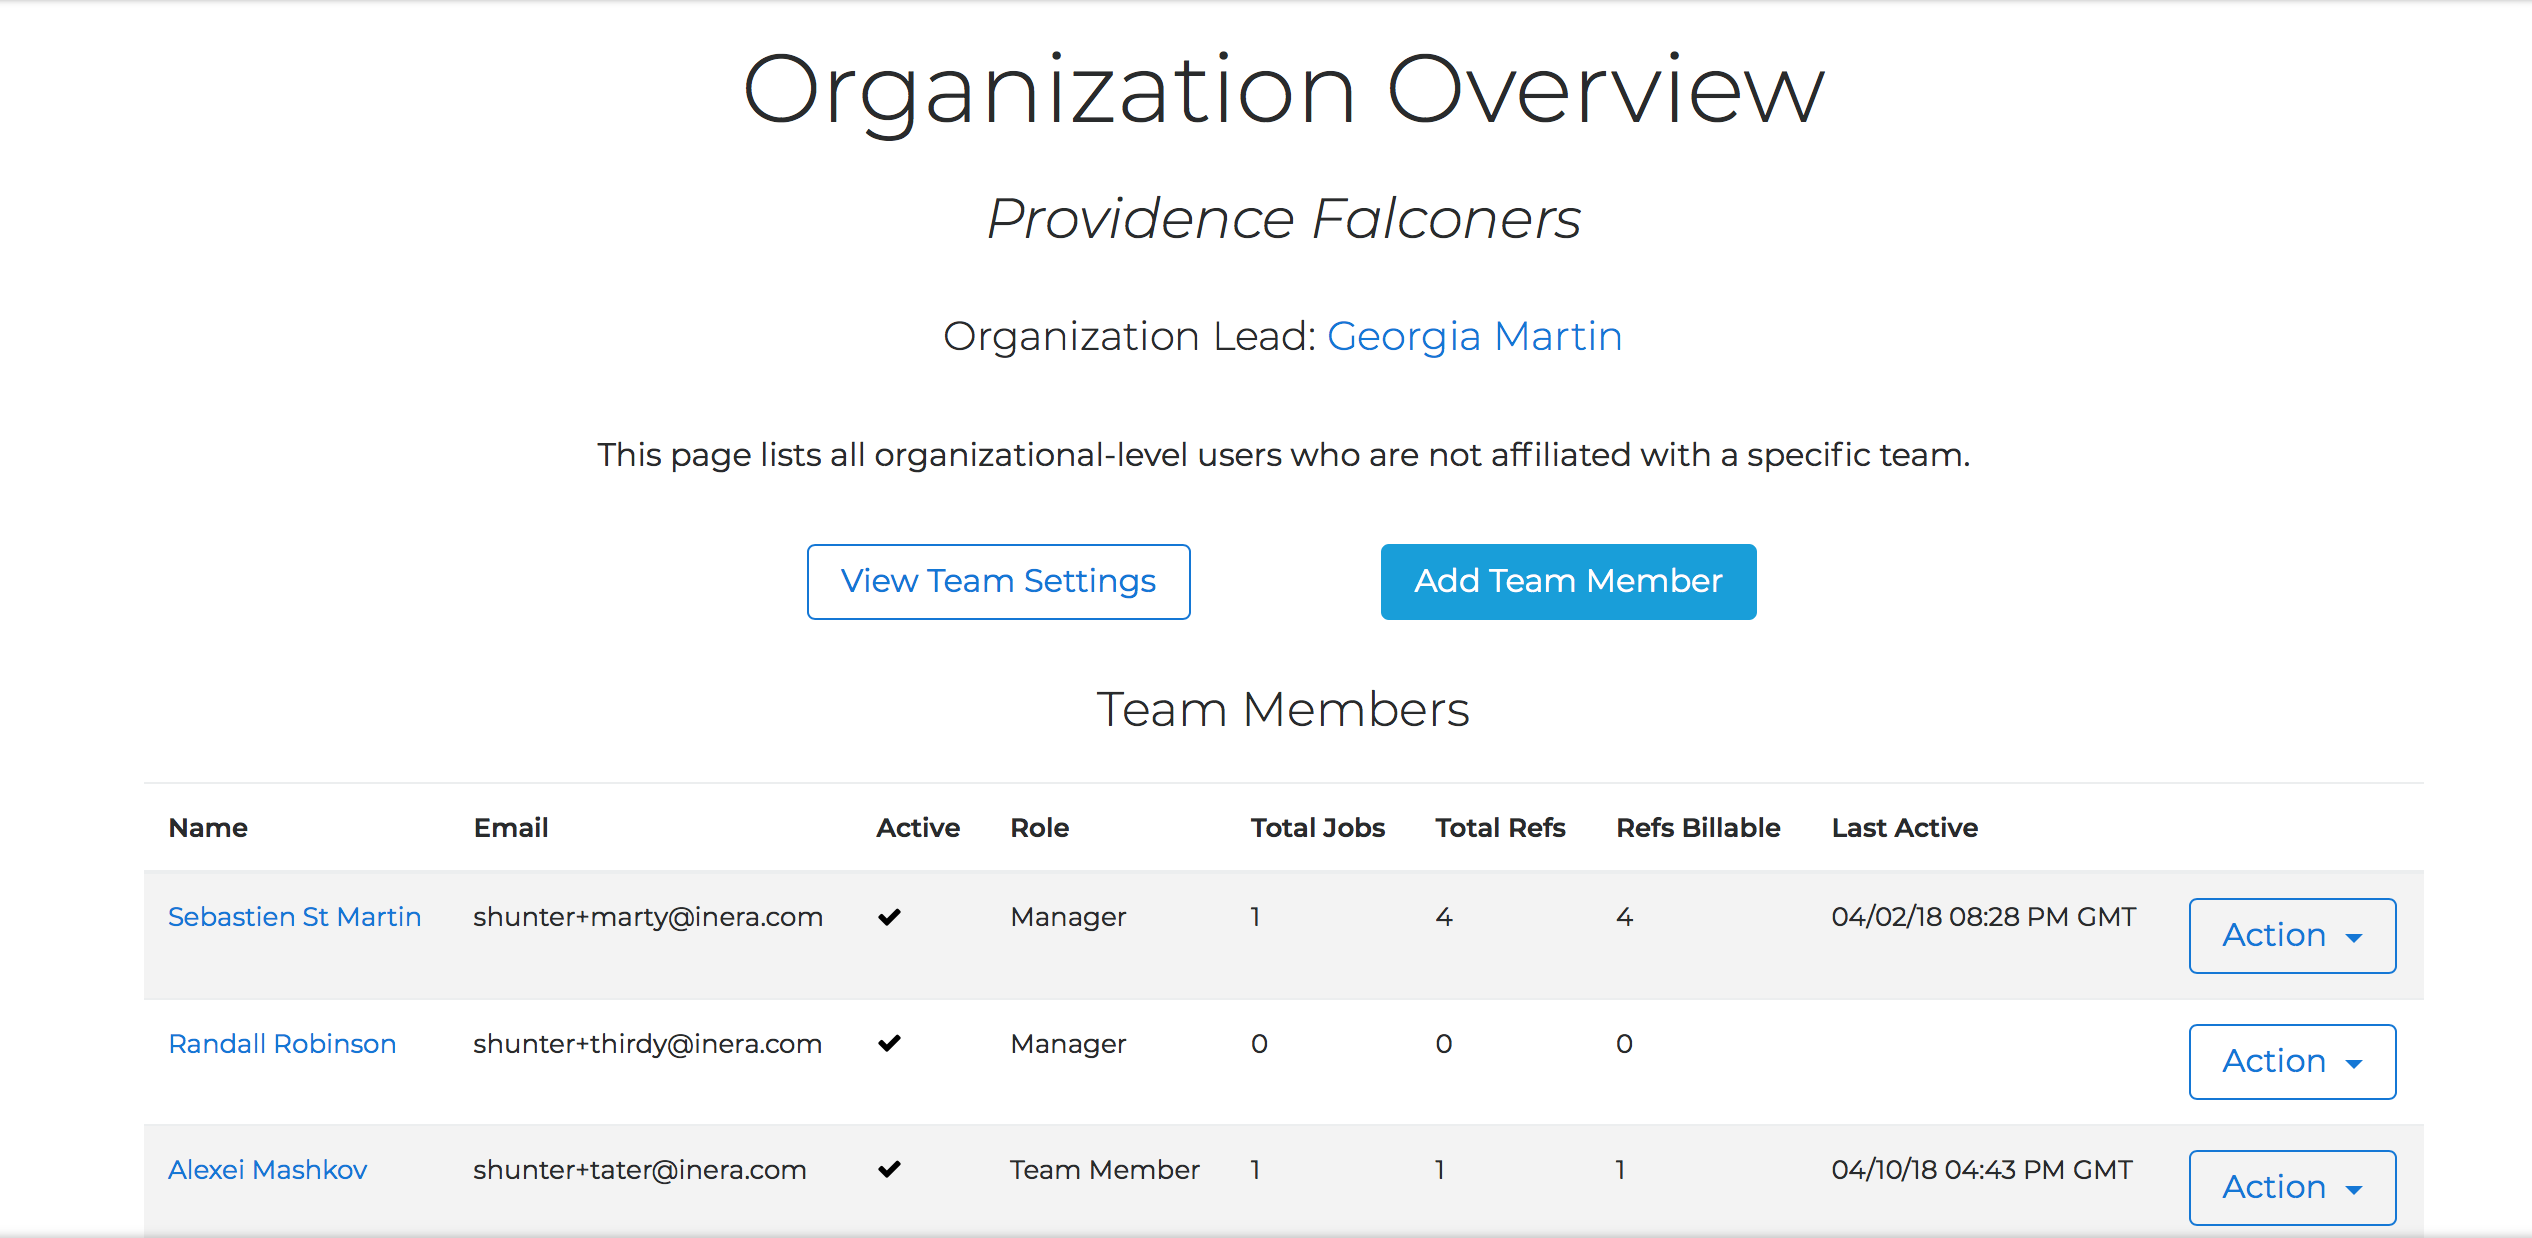Open the Randall Robinson profile link
Image resolution: width=2532 pixels, height=1238 pixels.
(282, 1044)
